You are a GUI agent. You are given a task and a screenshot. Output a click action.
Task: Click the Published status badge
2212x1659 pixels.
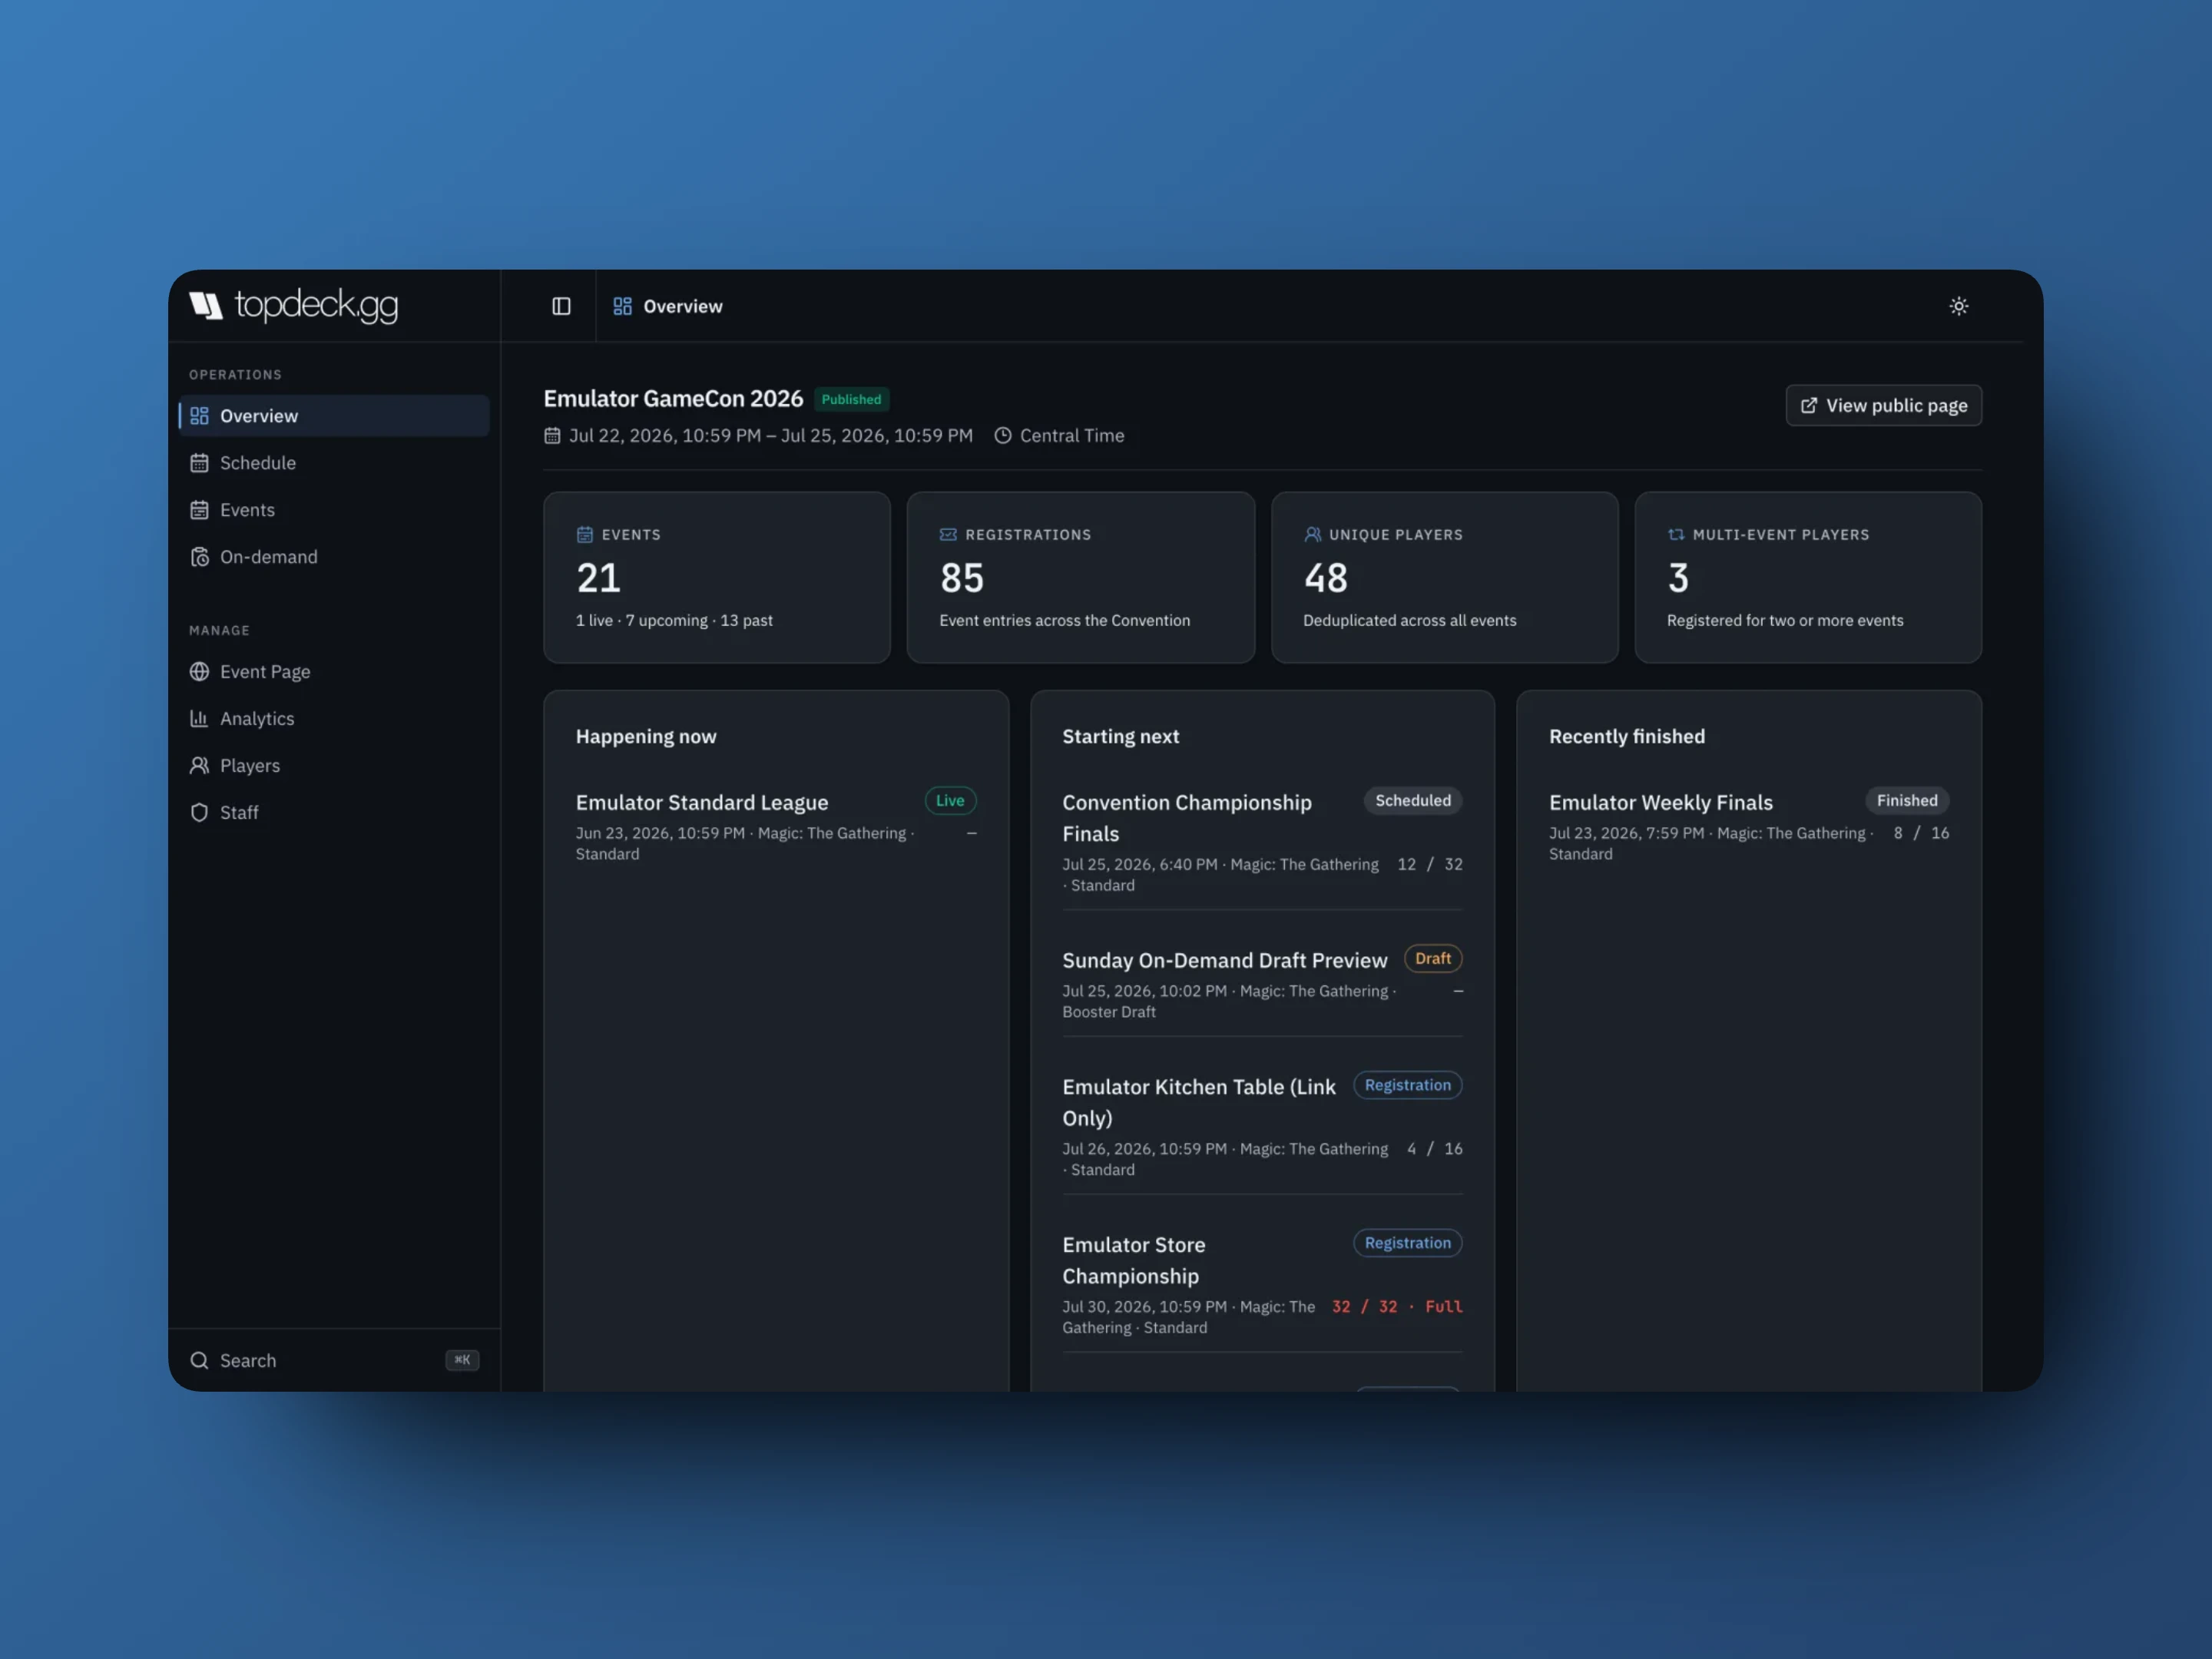(x=851, y=399)
